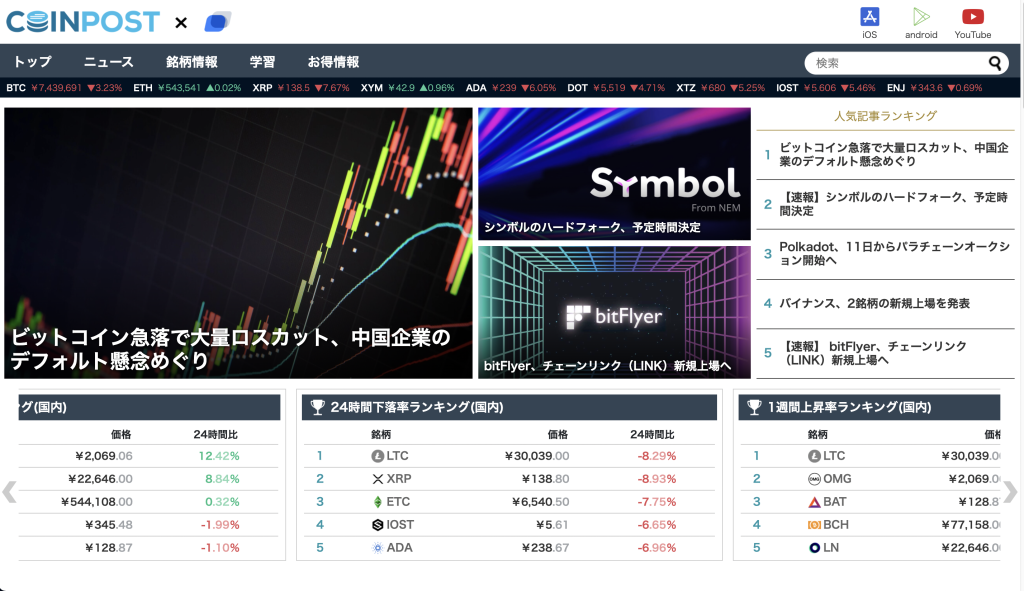1024x591 pixels.
Task: Click the 24時間下落率ランキング(国内) header
Action: point(509,407)
